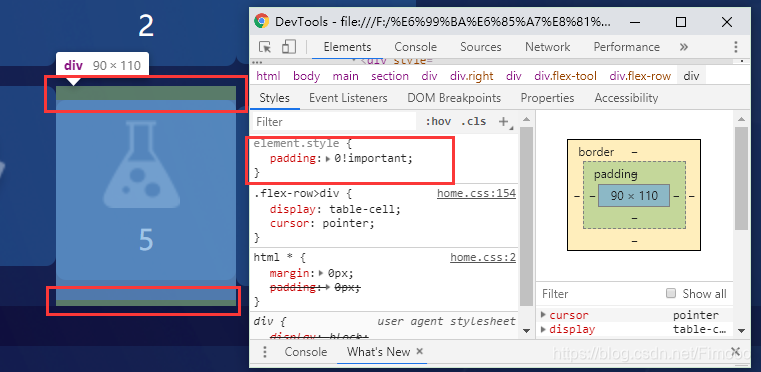Select body in the breadcrumb
This screenshot has width=761, height=372.
pos(306,76)
